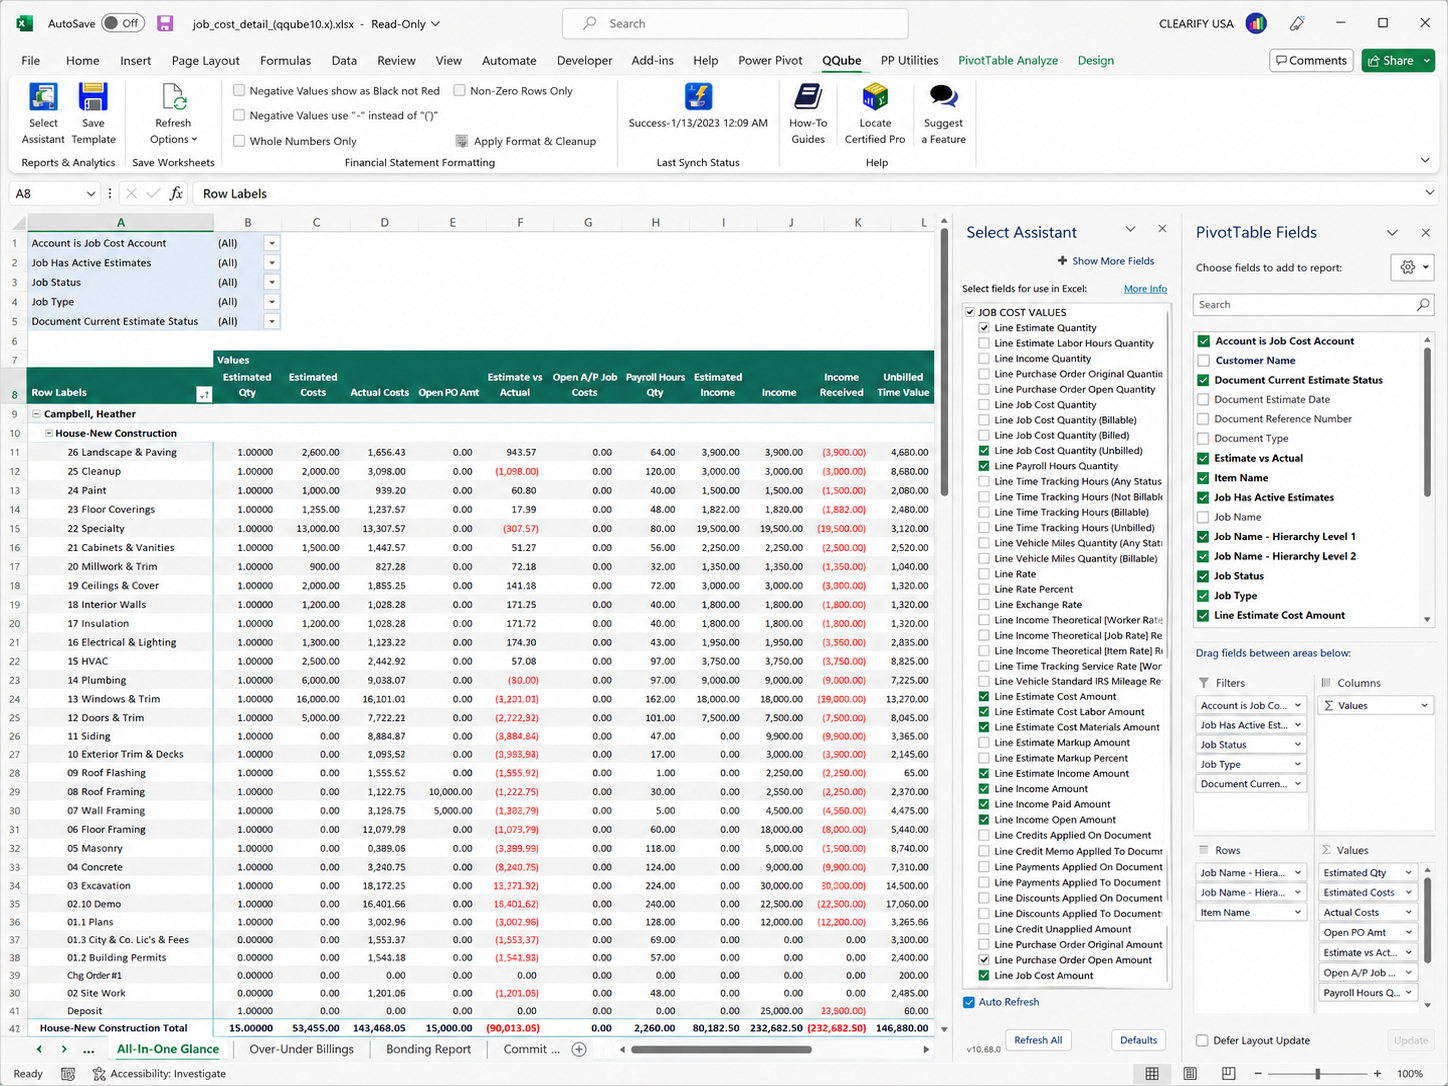Click the Row Labels filter button
Screen dimensions: 1448x1086
[x=204, y=394]
